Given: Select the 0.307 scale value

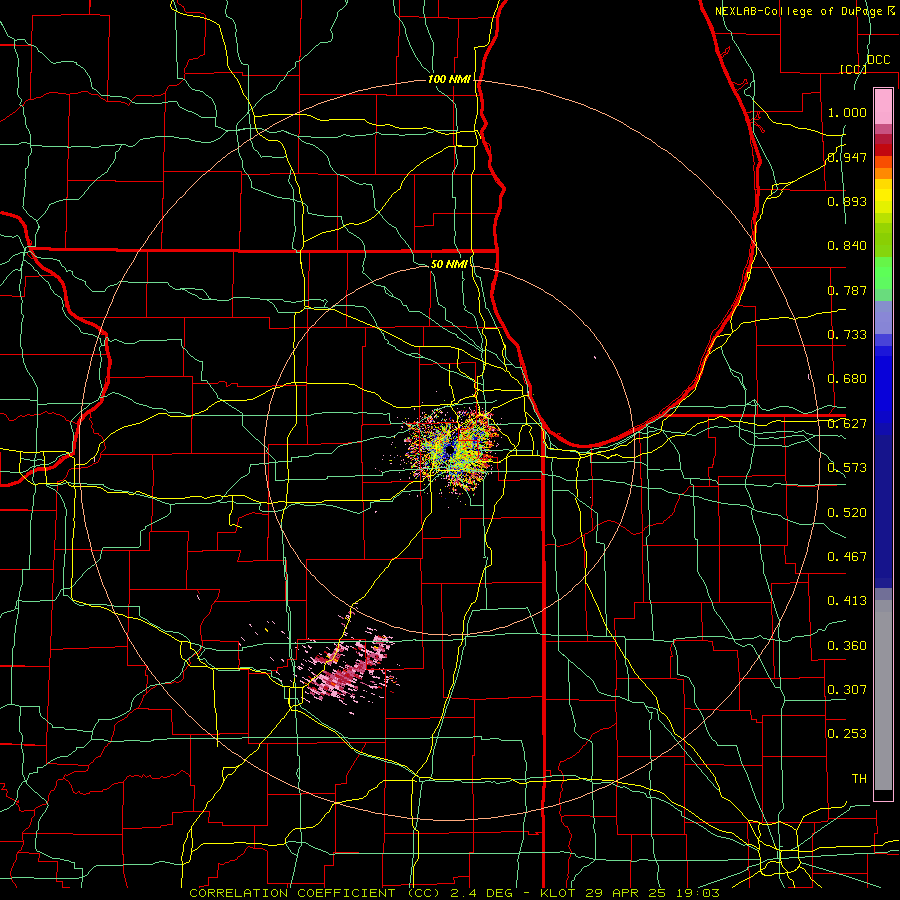Looking at the screenshot, I should point(847,690).
